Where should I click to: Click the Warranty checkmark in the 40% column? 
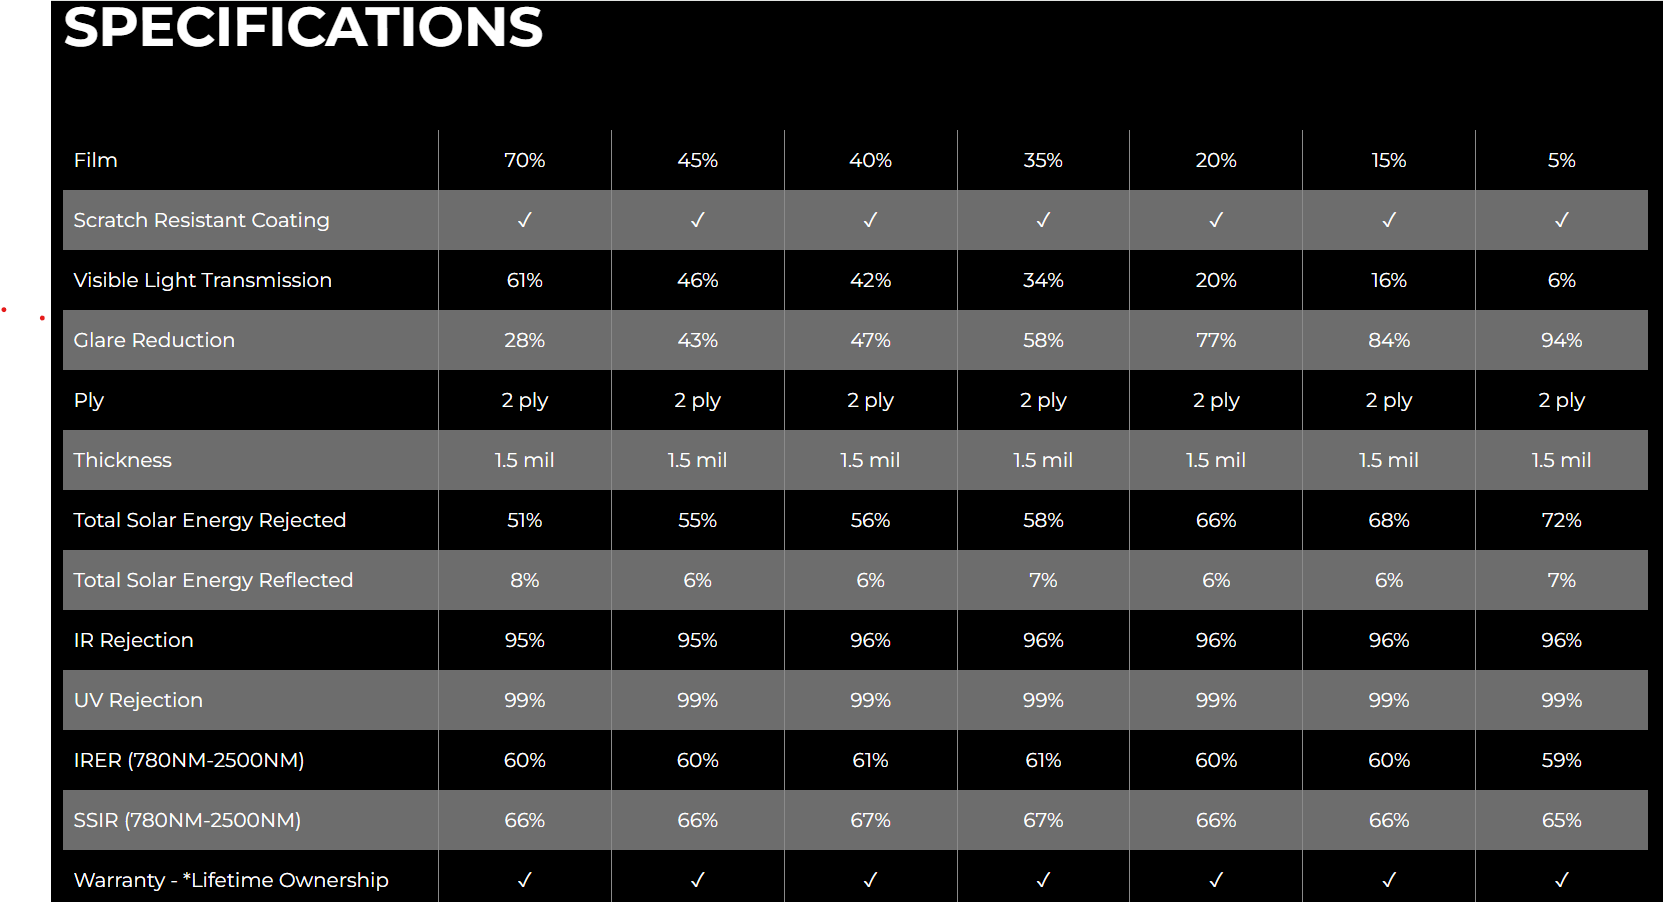(870, 880)
